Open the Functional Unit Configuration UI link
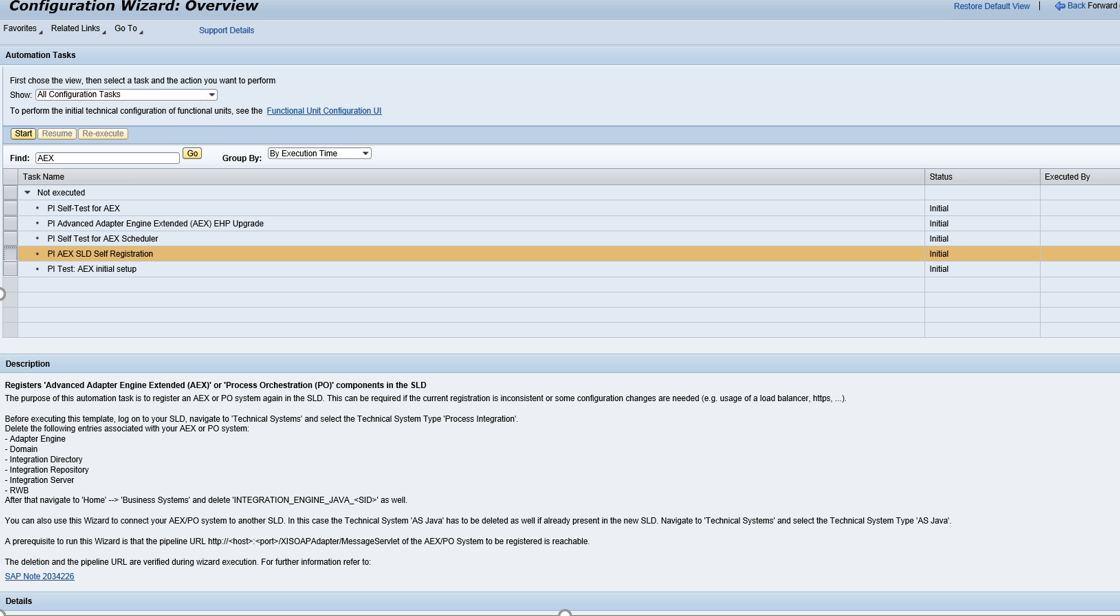Viewport: 1120px width, 616px height. [x=324, y=111]
